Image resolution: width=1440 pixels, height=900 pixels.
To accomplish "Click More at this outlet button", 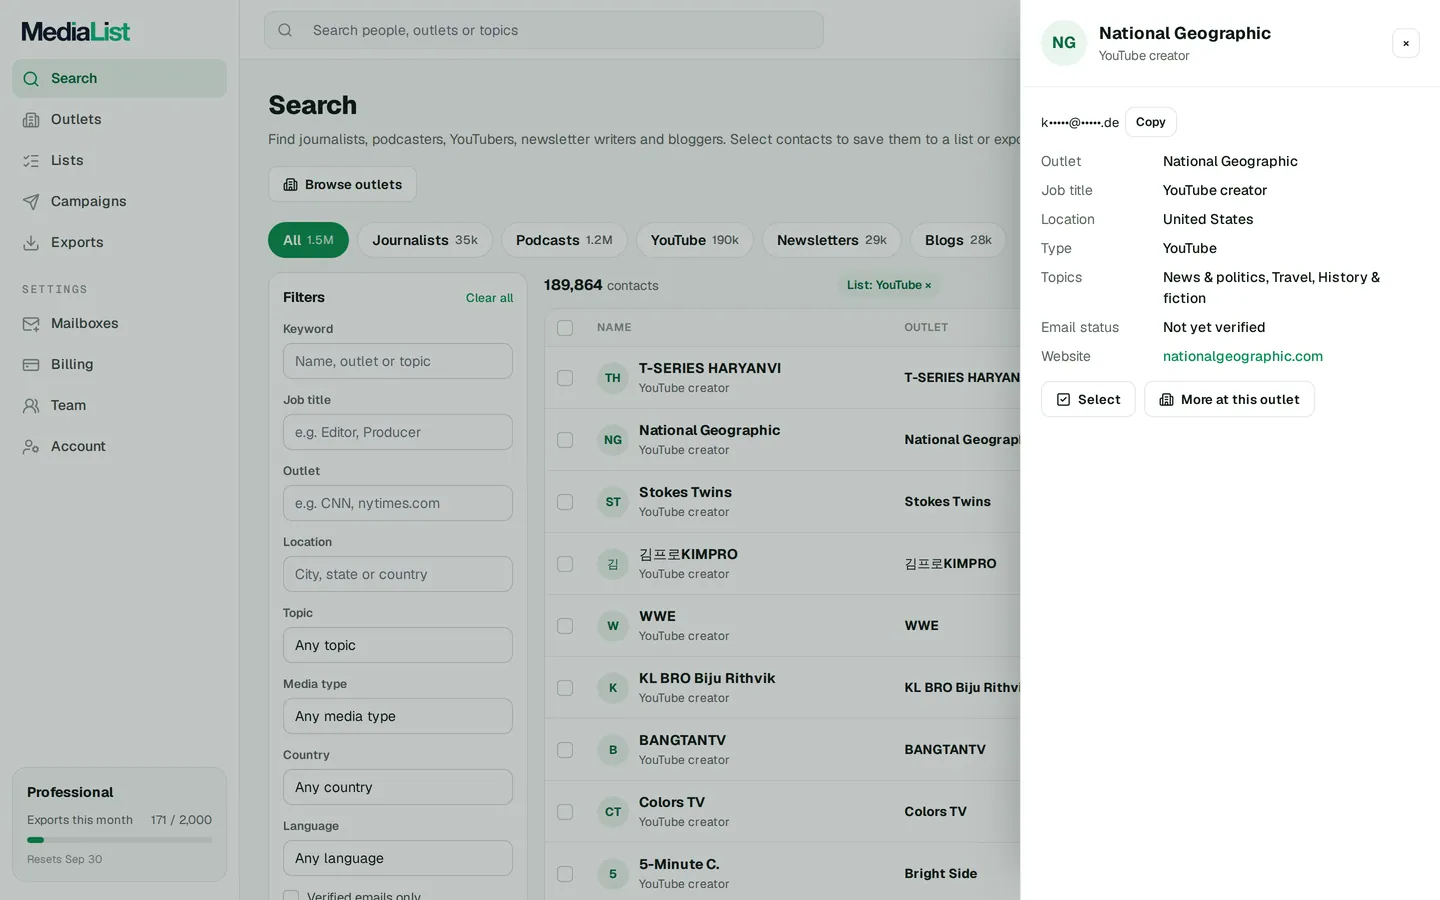I will (1229, 399).
